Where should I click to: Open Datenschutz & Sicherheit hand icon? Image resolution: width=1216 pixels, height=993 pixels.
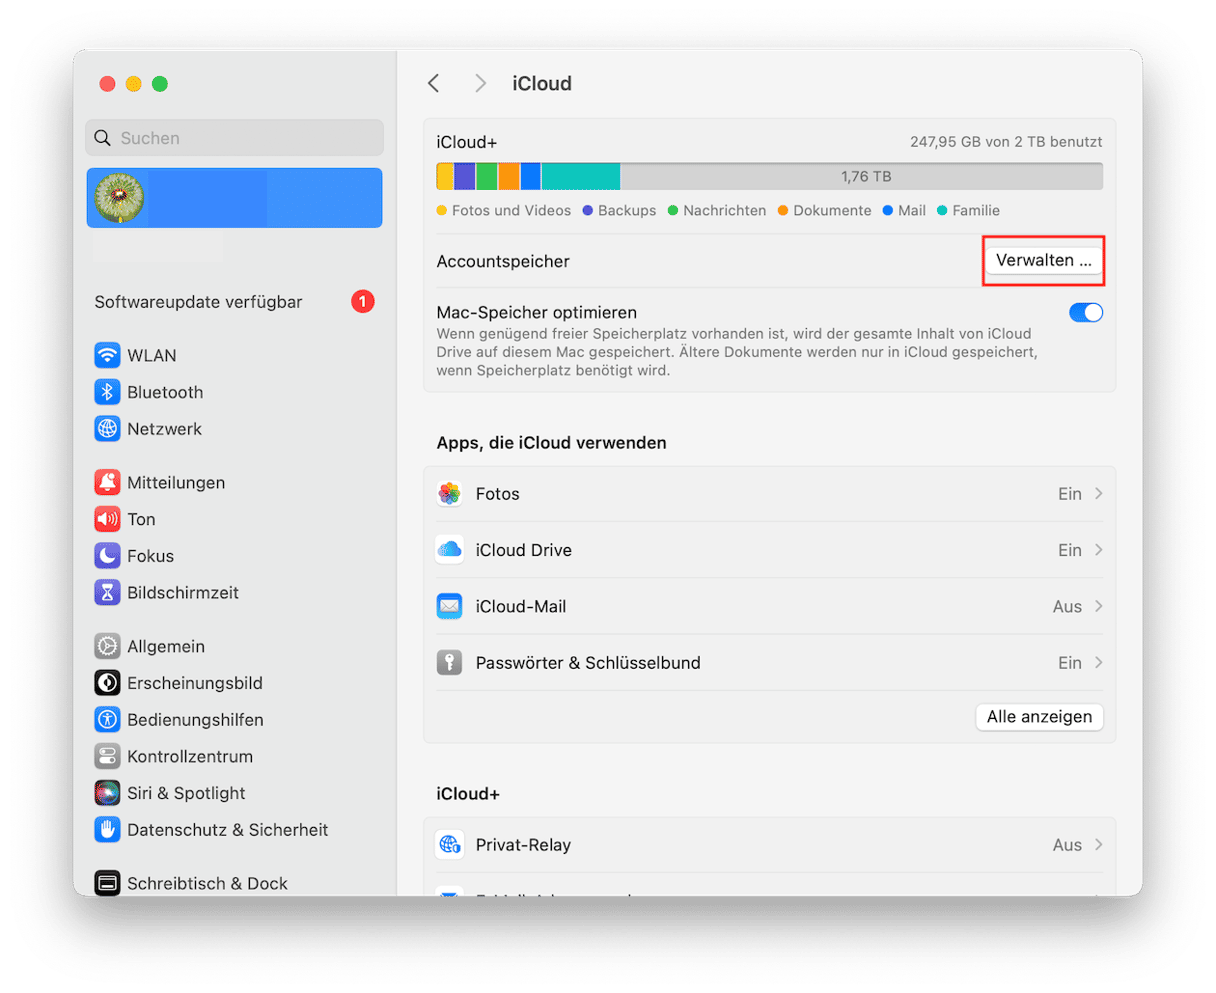[x=107, y=830]
